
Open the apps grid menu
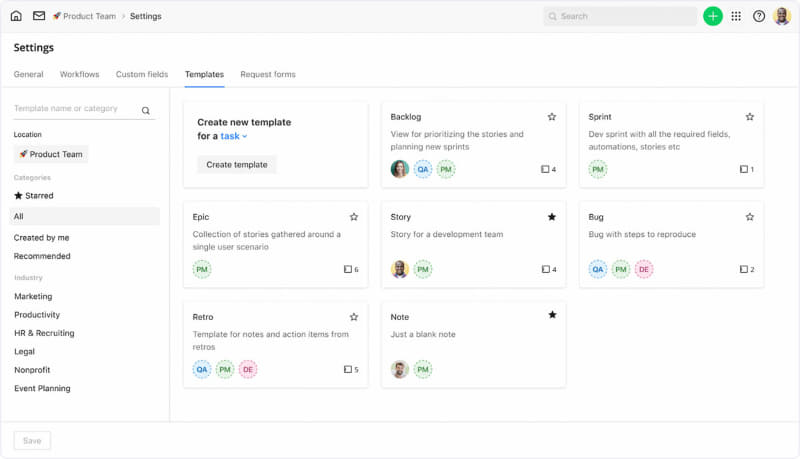pyautogui.click(x=736, y=16)
